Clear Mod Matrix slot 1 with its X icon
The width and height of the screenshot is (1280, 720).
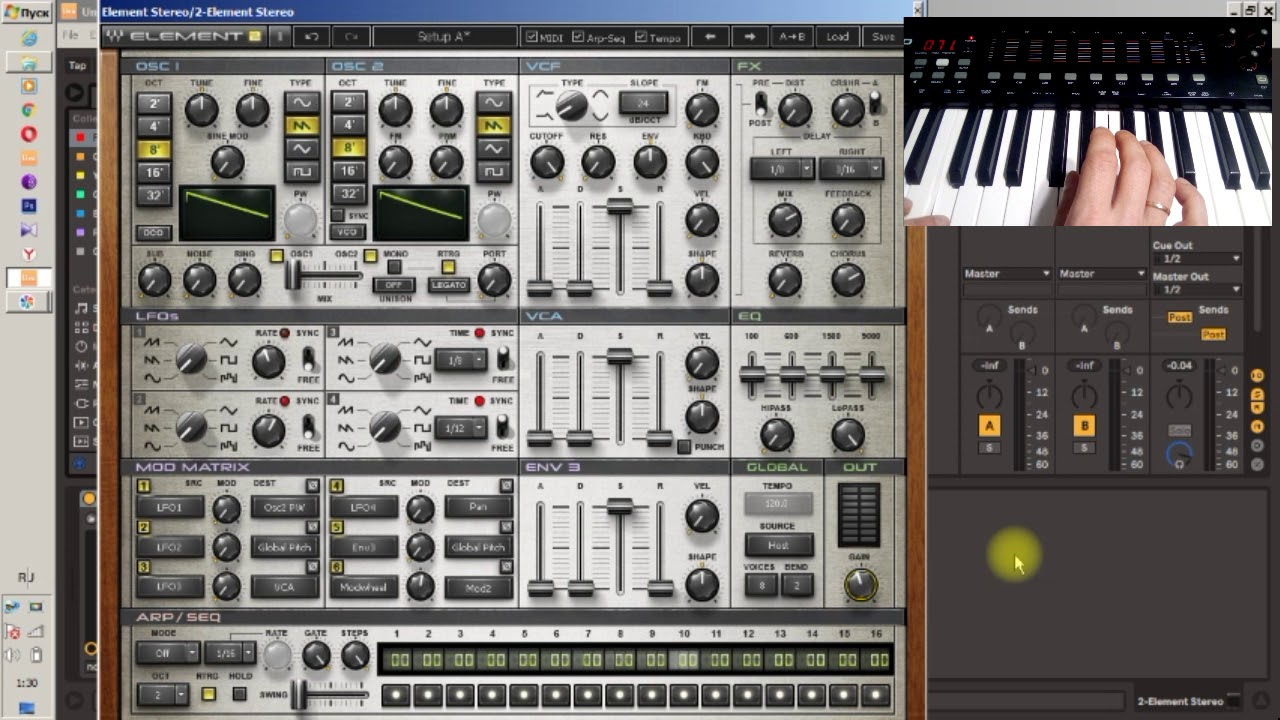[313, 485]
